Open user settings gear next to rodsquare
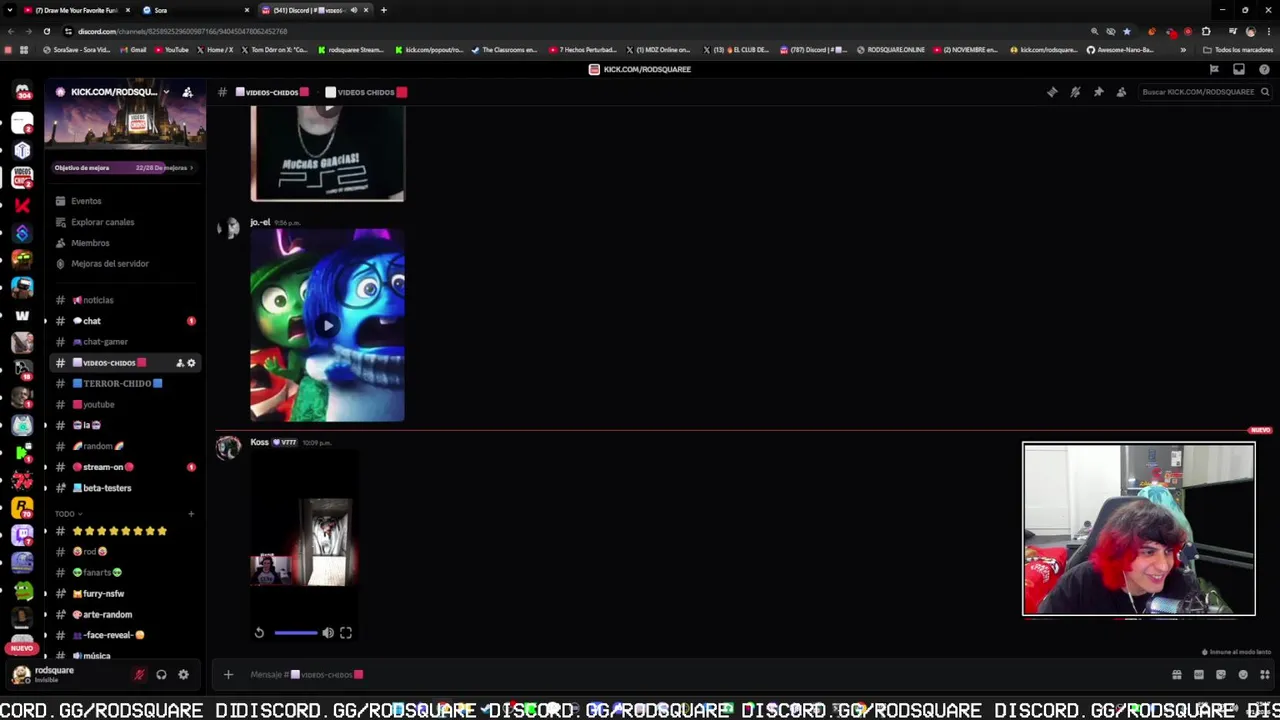Viewport: 1280px width, 720px height. coord(183,675)
